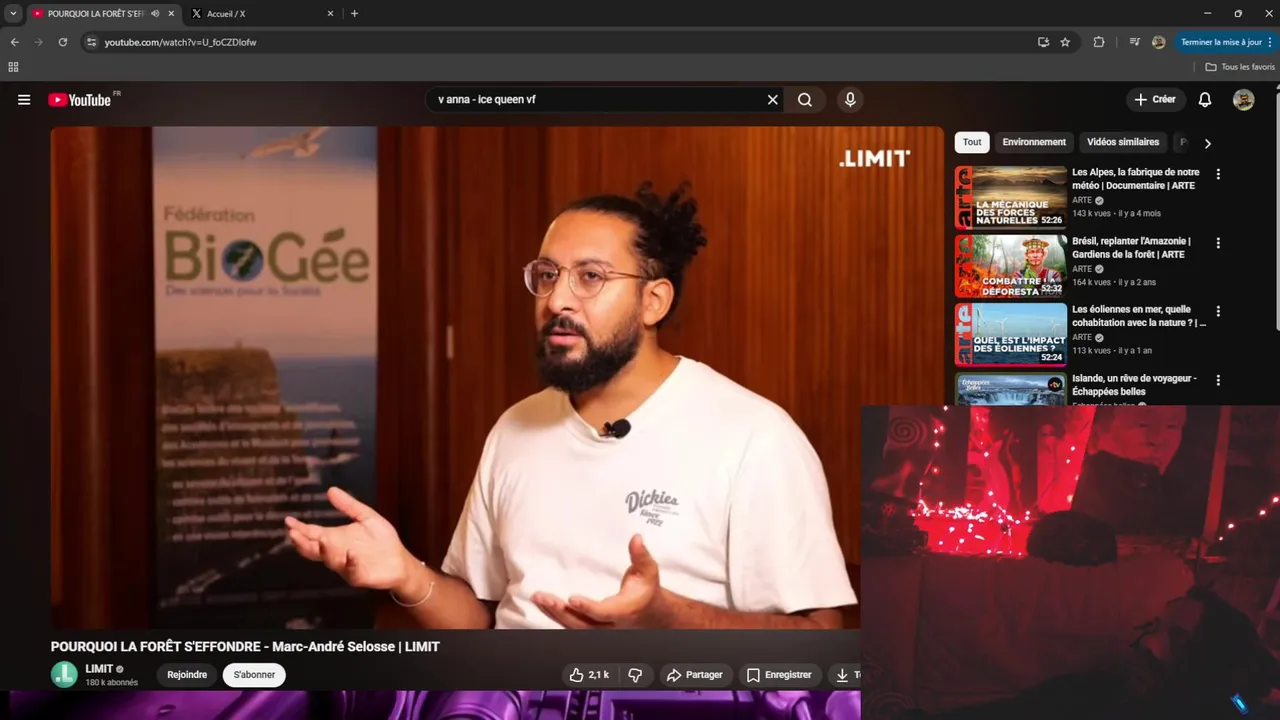This screenshot has width=1280, height=720.
Task: Open Islande rêve de voyageur thumbnail
Action: pos(1010,388)
